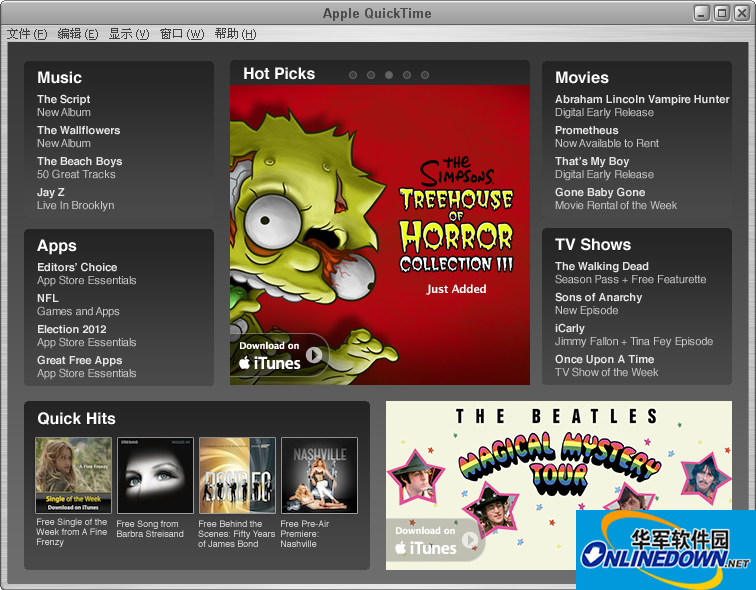Select the third Hot Picks page dot
Screen dimensions: 756x590
tap(389, 75)
